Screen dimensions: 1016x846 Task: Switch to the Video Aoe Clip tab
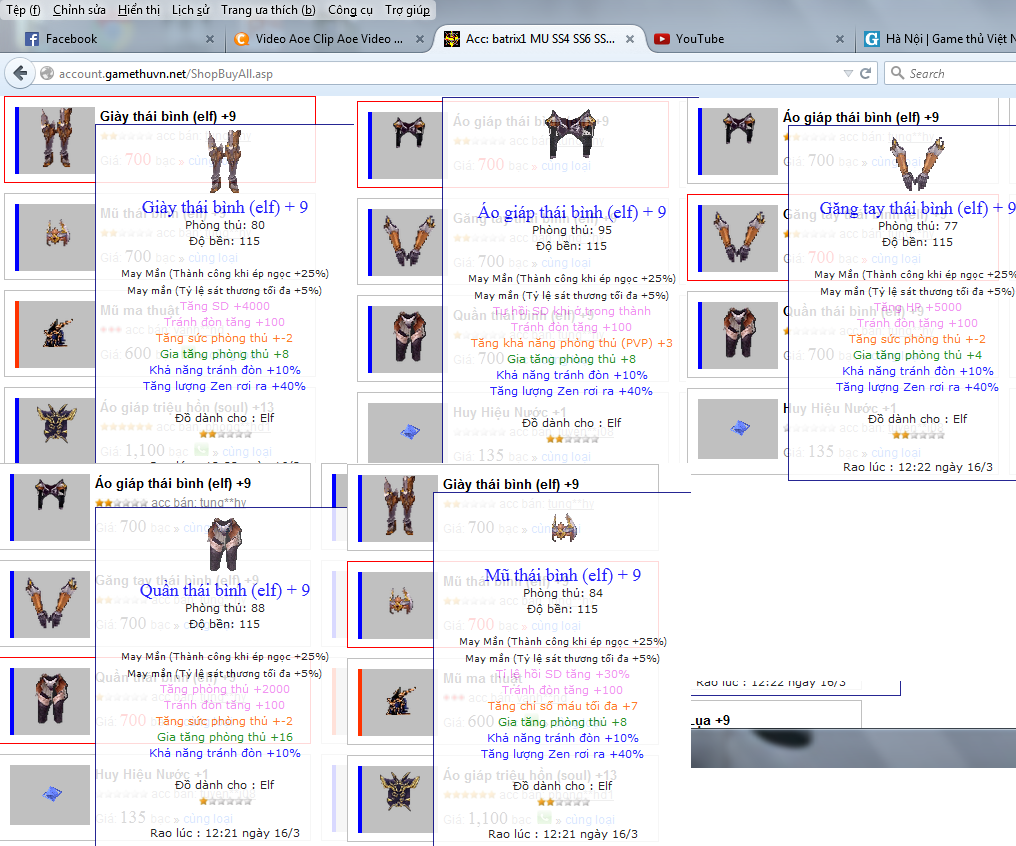pos(329,39)
